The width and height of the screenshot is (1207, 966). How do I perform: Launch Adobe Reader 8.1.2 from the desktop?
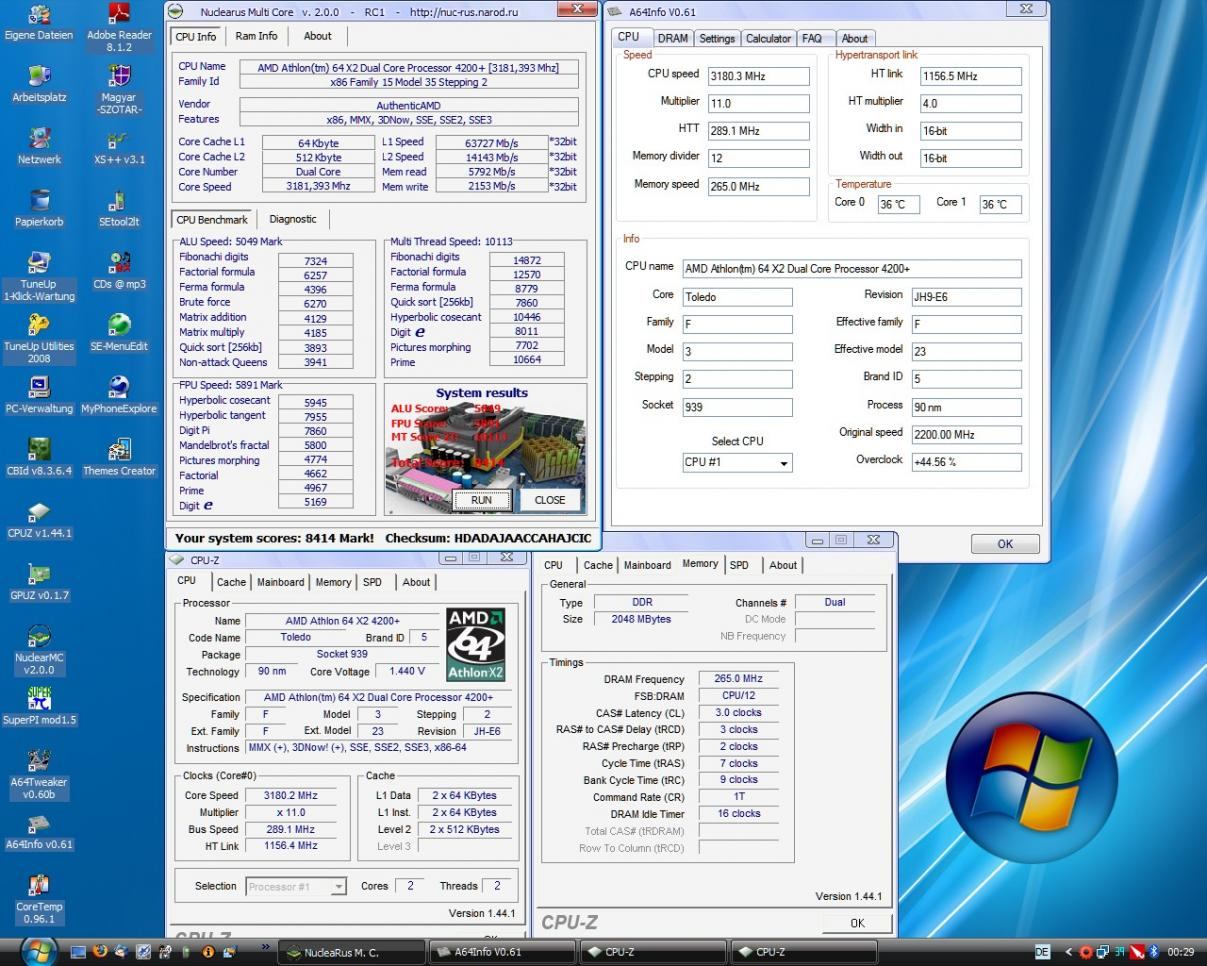pyautogui.click(x=119, y=28)
